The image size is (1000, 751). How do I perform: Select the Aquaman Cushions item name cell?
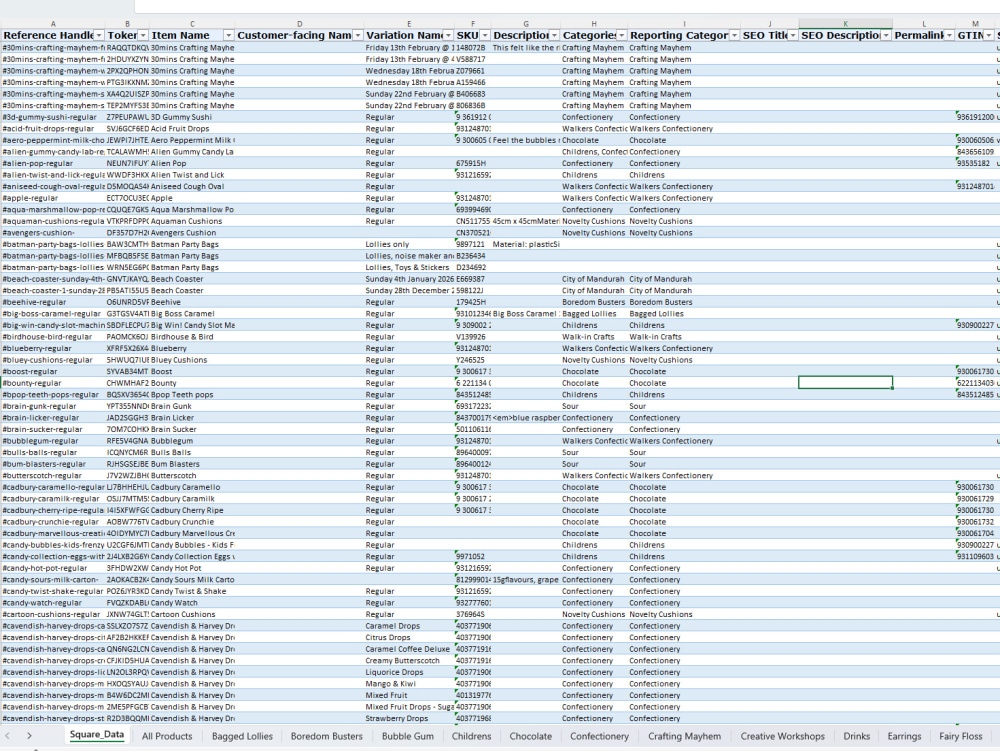(192, 221)
